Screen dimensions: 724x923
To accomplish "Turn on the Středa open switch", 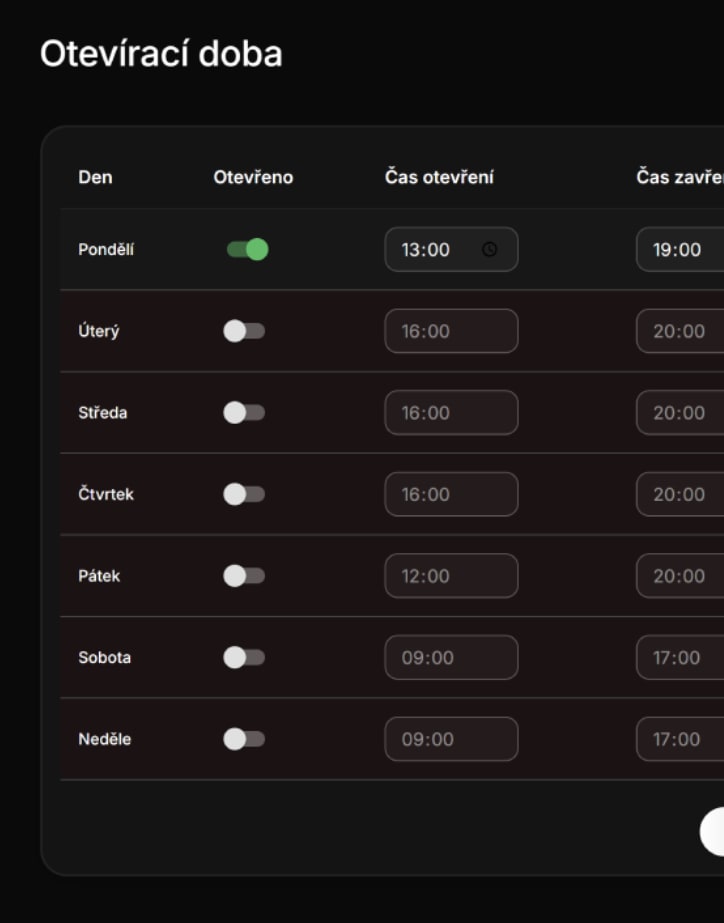I will click(x=244, y=412).
